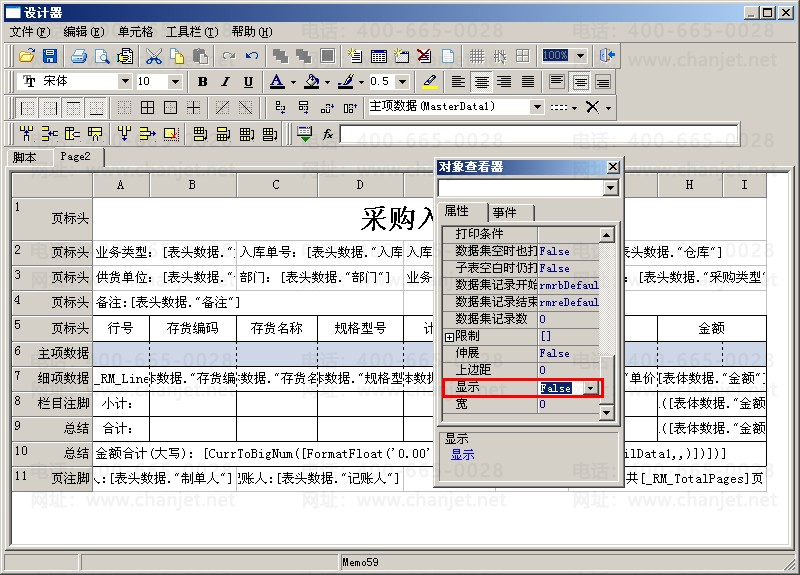
Task: Open the 单元格 menu
Action: click(135, 32)
